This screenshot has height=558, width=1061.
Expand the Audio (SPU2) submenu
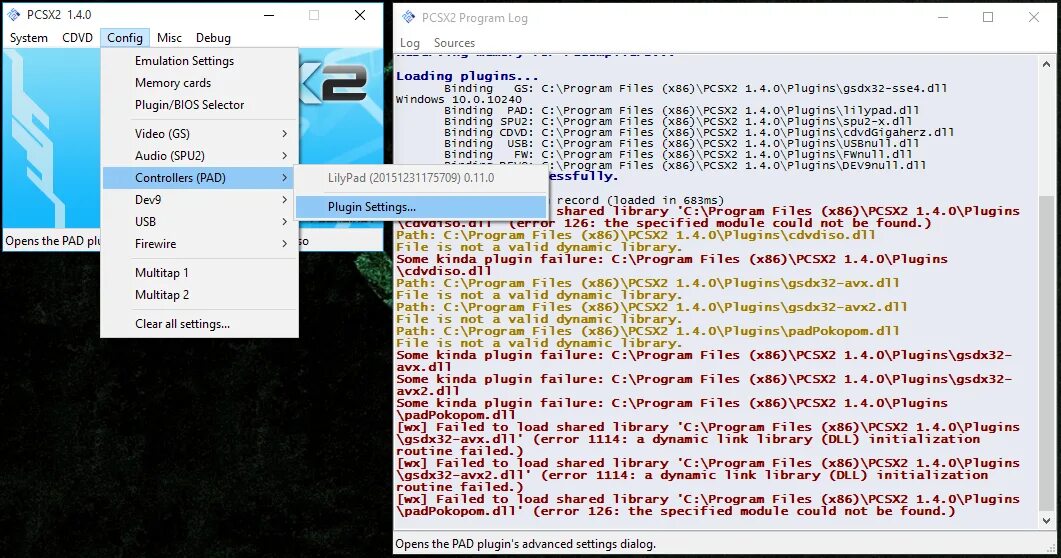[200, 156]
